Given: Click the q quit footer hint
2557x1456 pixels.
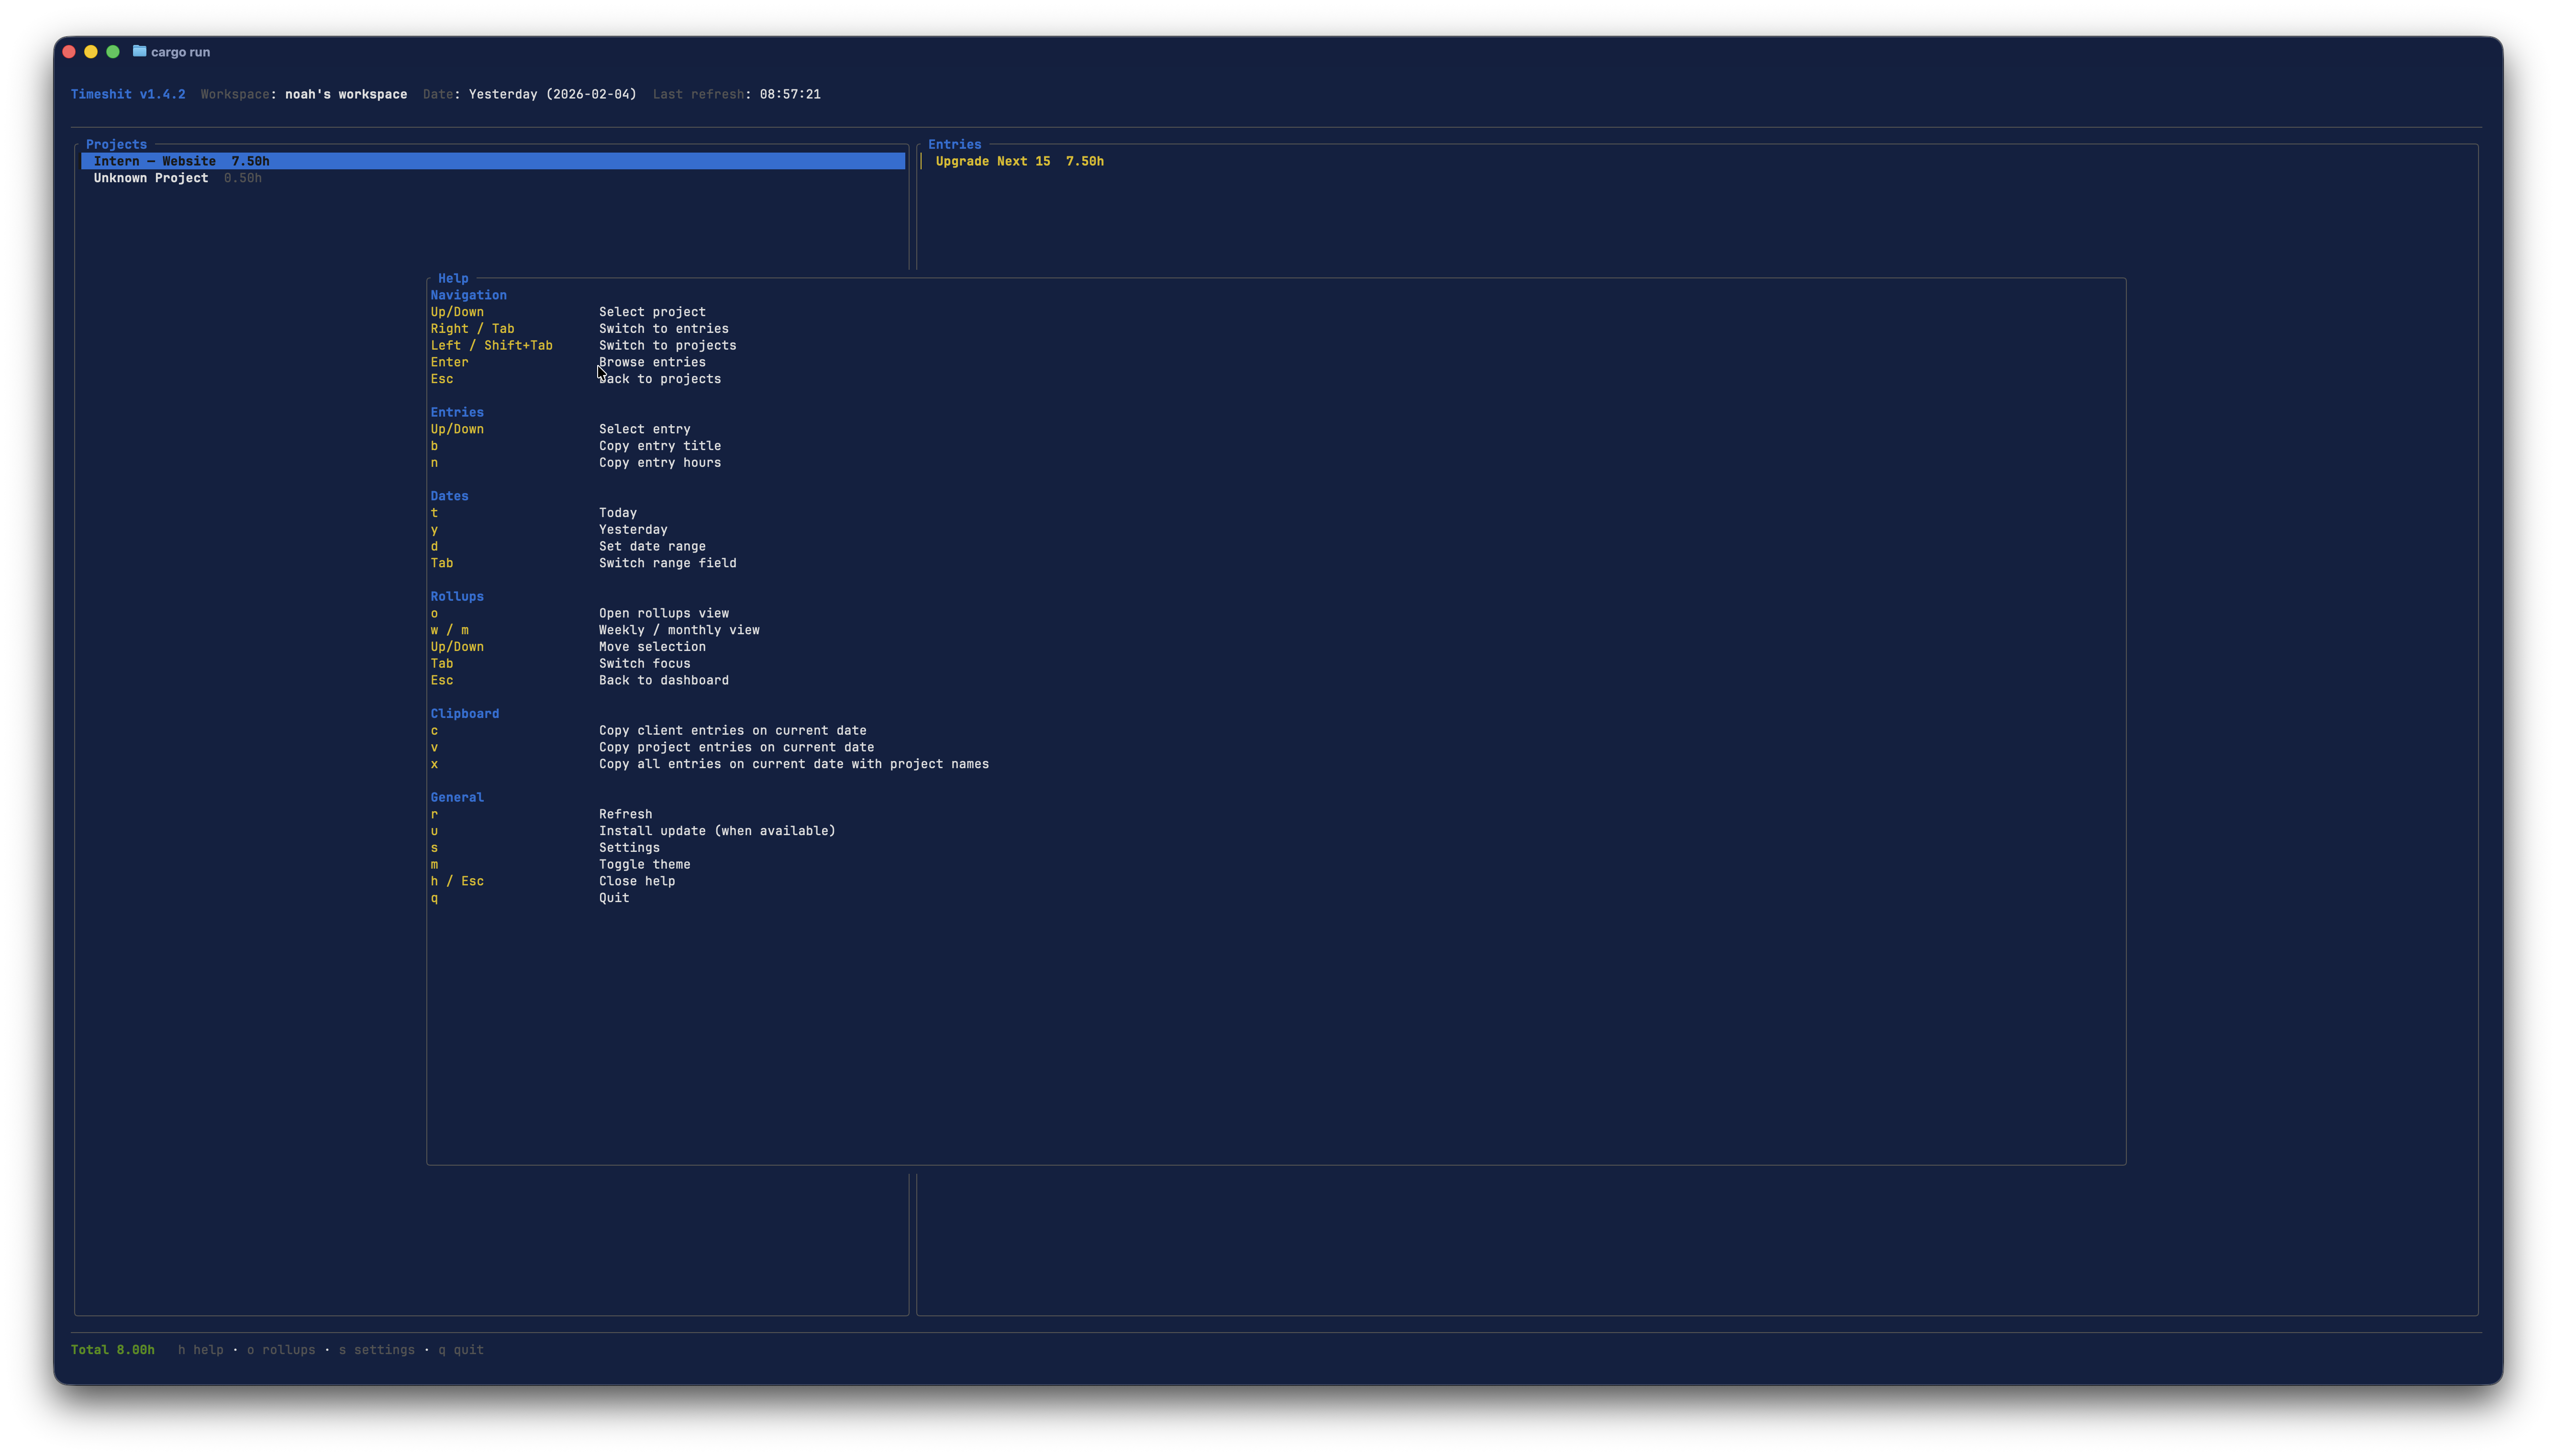Looking at the screenshot, I should tap(461, 1350).
